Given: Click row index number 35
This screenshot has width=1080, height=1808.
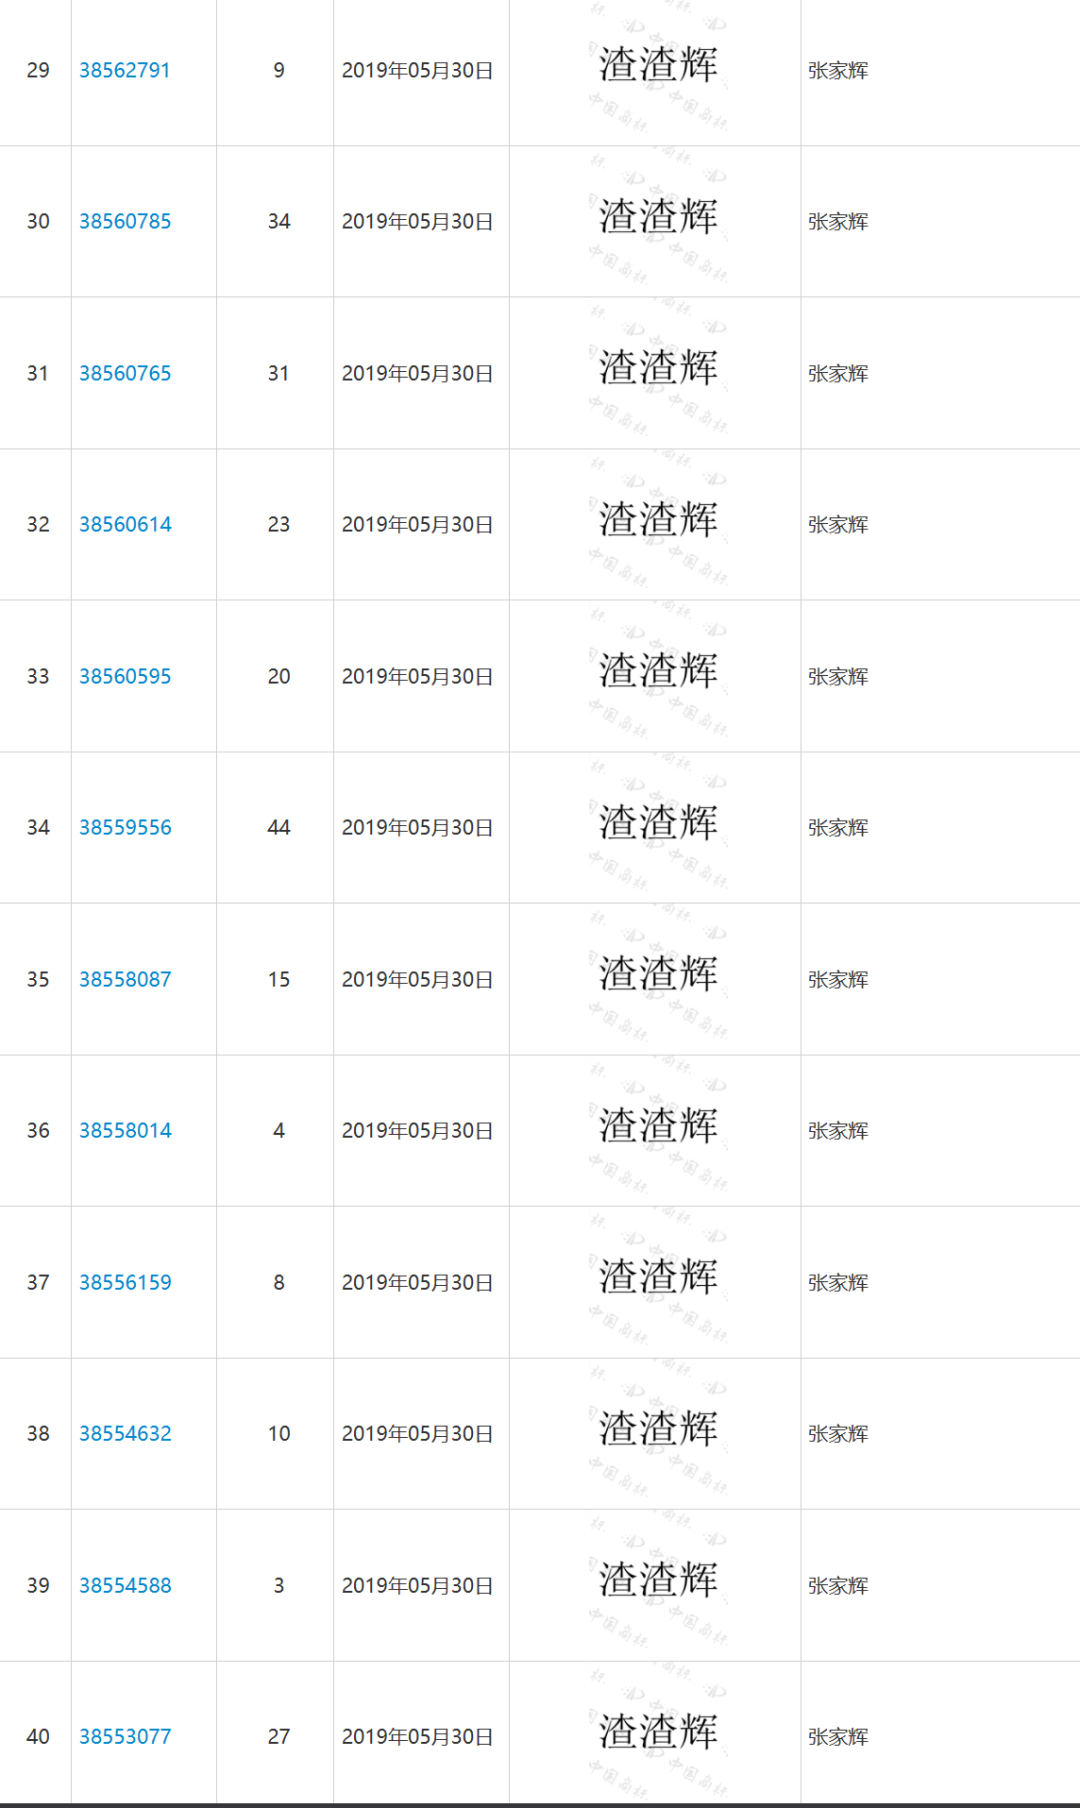Looking at the screenshot, I should coord(38,979).
